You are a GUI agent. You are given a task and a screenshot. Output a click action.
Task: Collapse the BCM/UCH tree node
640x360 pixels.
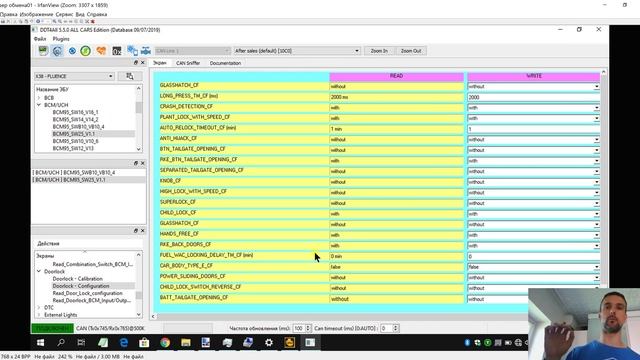(x=39, y=105)
